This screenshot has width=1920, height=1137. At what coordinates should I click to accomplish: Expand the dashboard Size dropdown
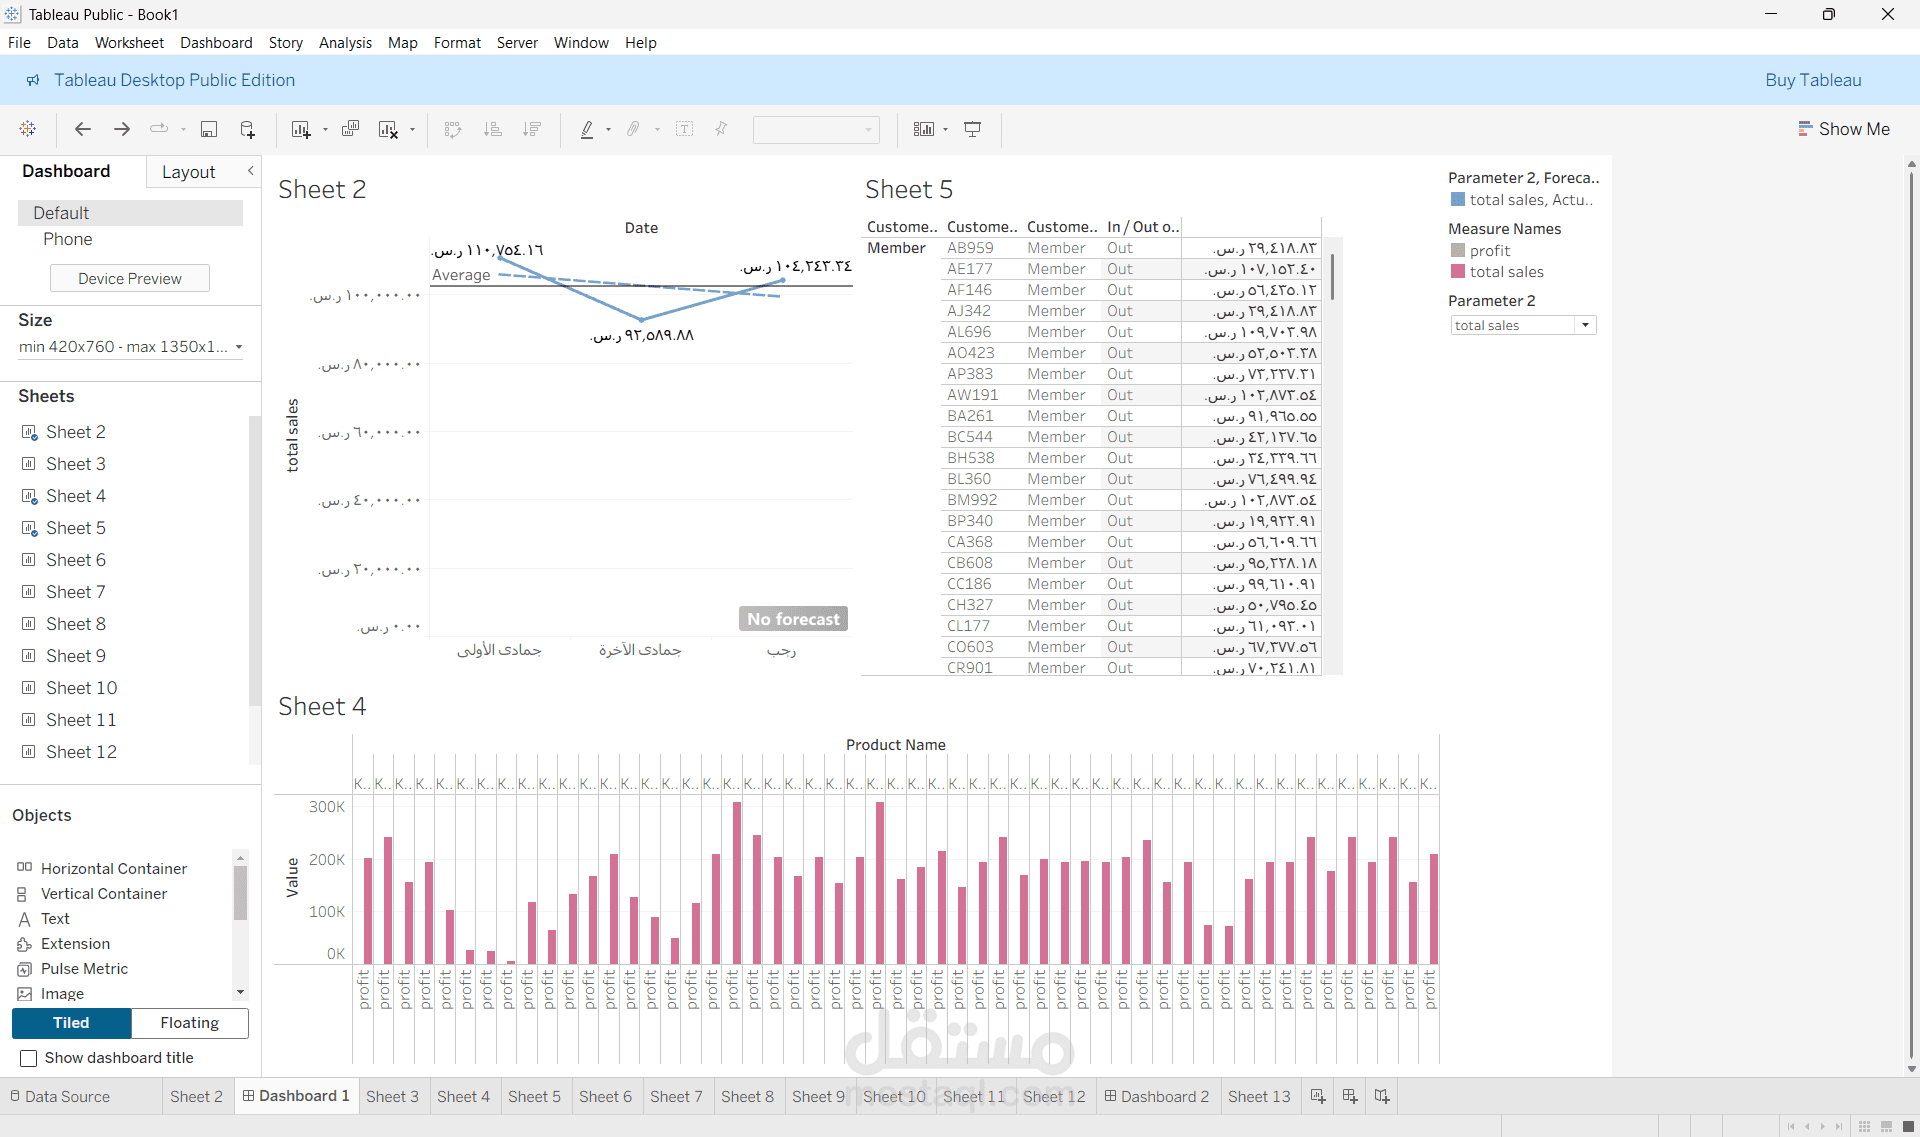tap(130, 347)
